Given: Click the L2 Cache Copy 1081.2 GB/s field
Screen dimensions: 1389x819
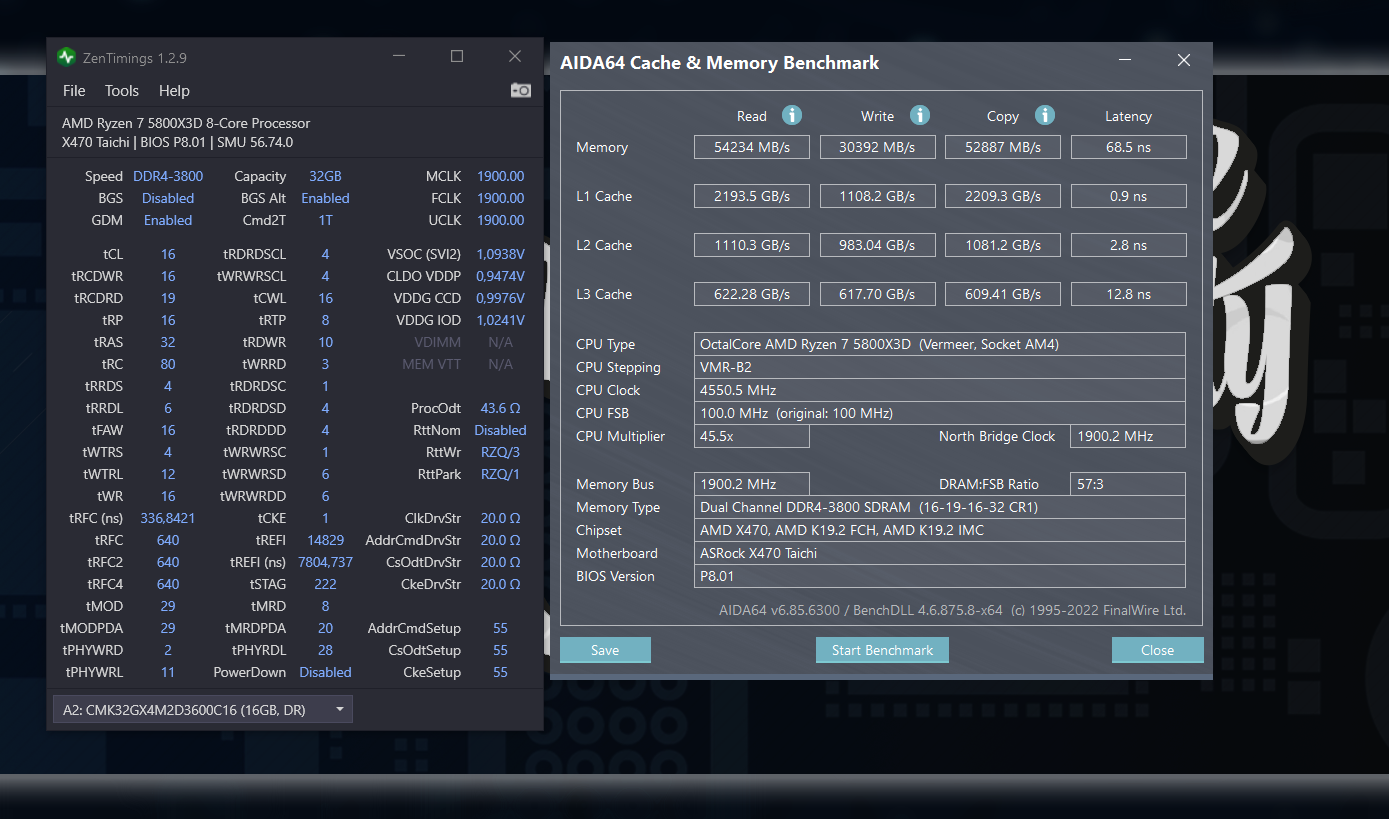Looking at the screenshot, I should (x=1003, y=245).
